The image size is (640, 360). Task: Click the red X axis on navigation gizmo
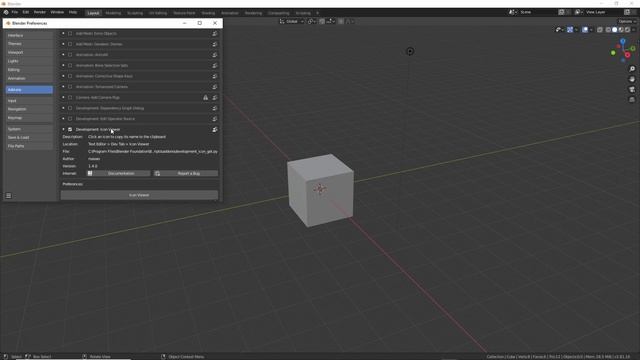(628, 55)
